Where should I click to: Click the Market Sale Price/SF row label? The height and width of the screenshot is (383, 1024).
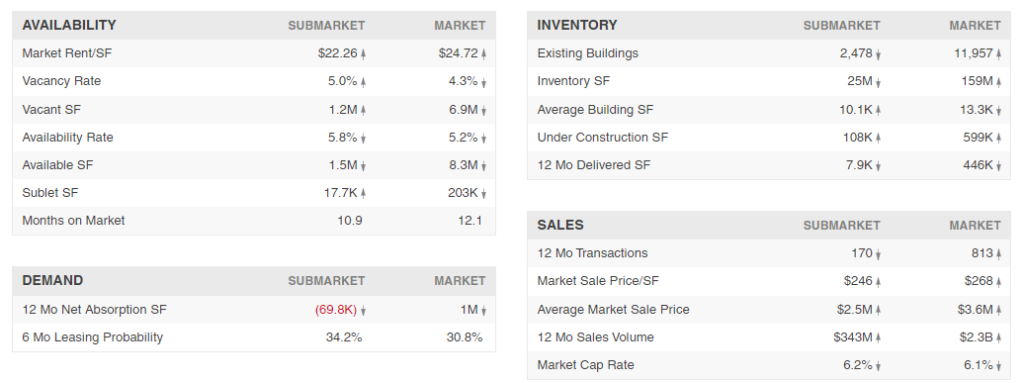coord(598,281)
